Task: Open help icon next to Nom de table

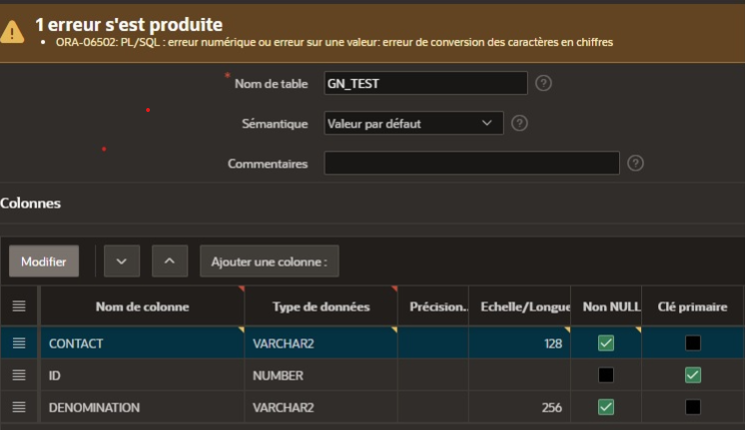Action: pyautogui.click(x=544, y=83)
